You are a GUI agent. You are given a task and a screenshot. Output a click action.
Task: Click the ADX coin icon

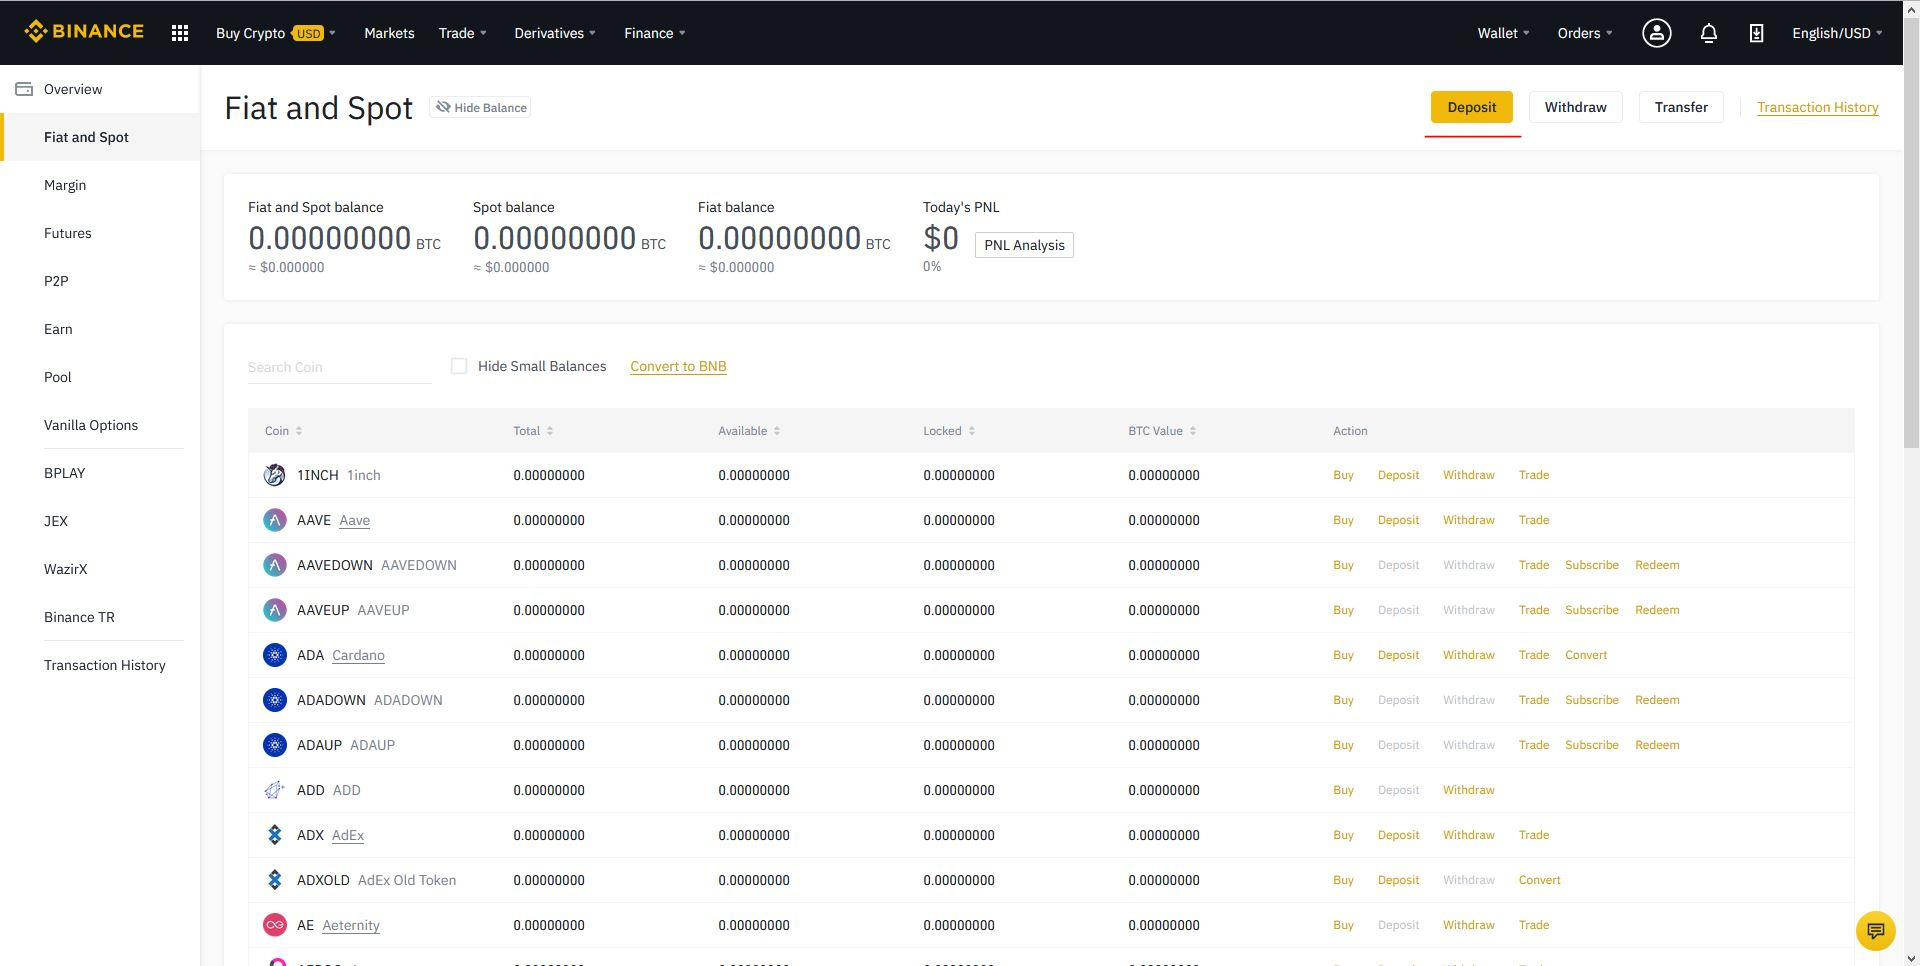[274, 835]
